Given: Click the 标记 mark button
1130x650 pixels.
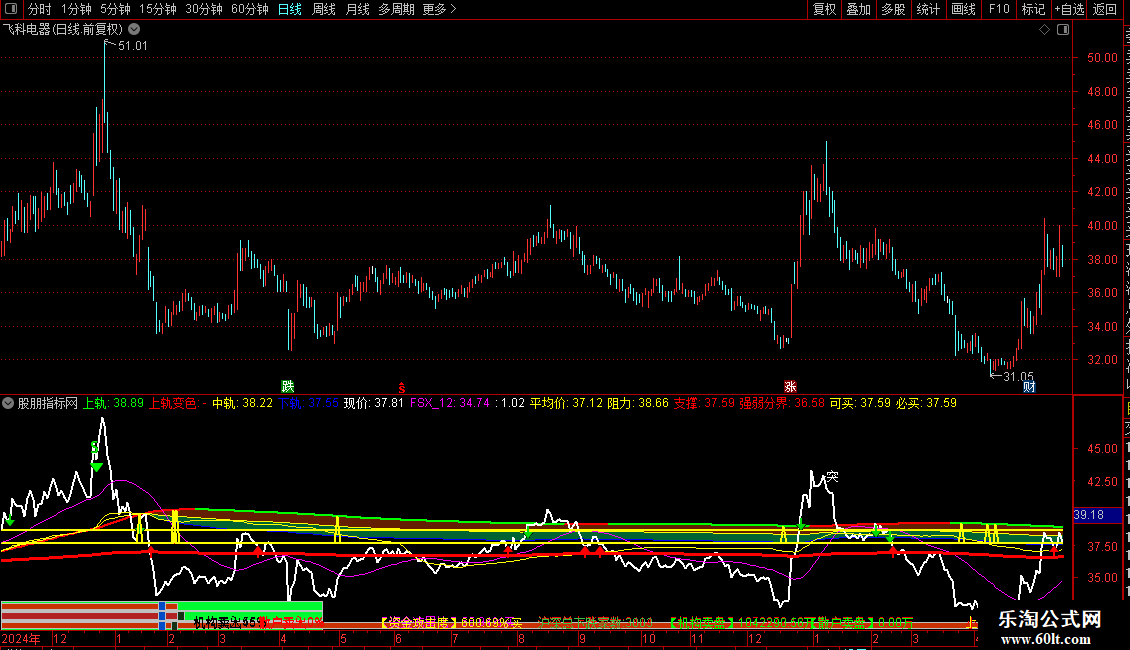Looking at the screenshot, I should coord(1033,9).
